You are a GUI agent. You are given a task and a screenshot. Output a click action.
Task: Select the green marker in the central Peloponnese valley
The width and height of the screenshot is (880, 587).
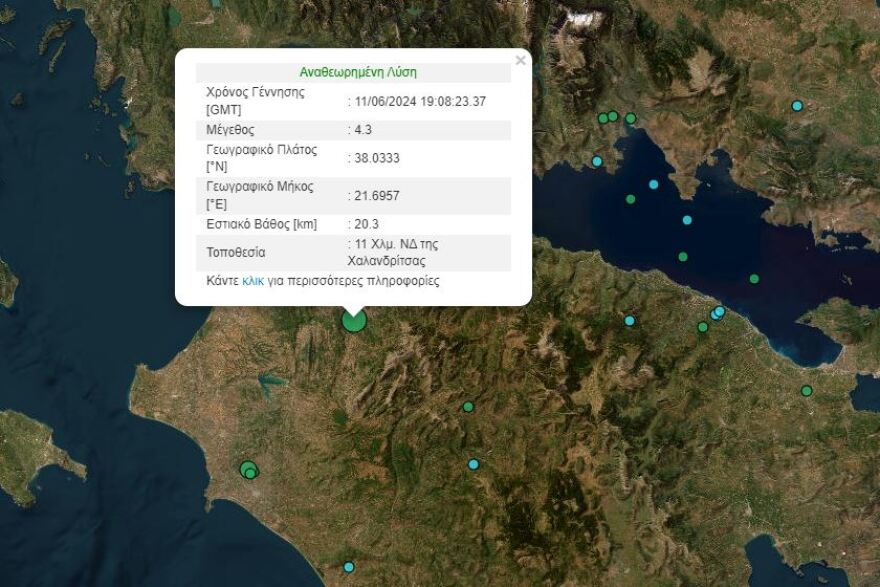tap(468, 406)
